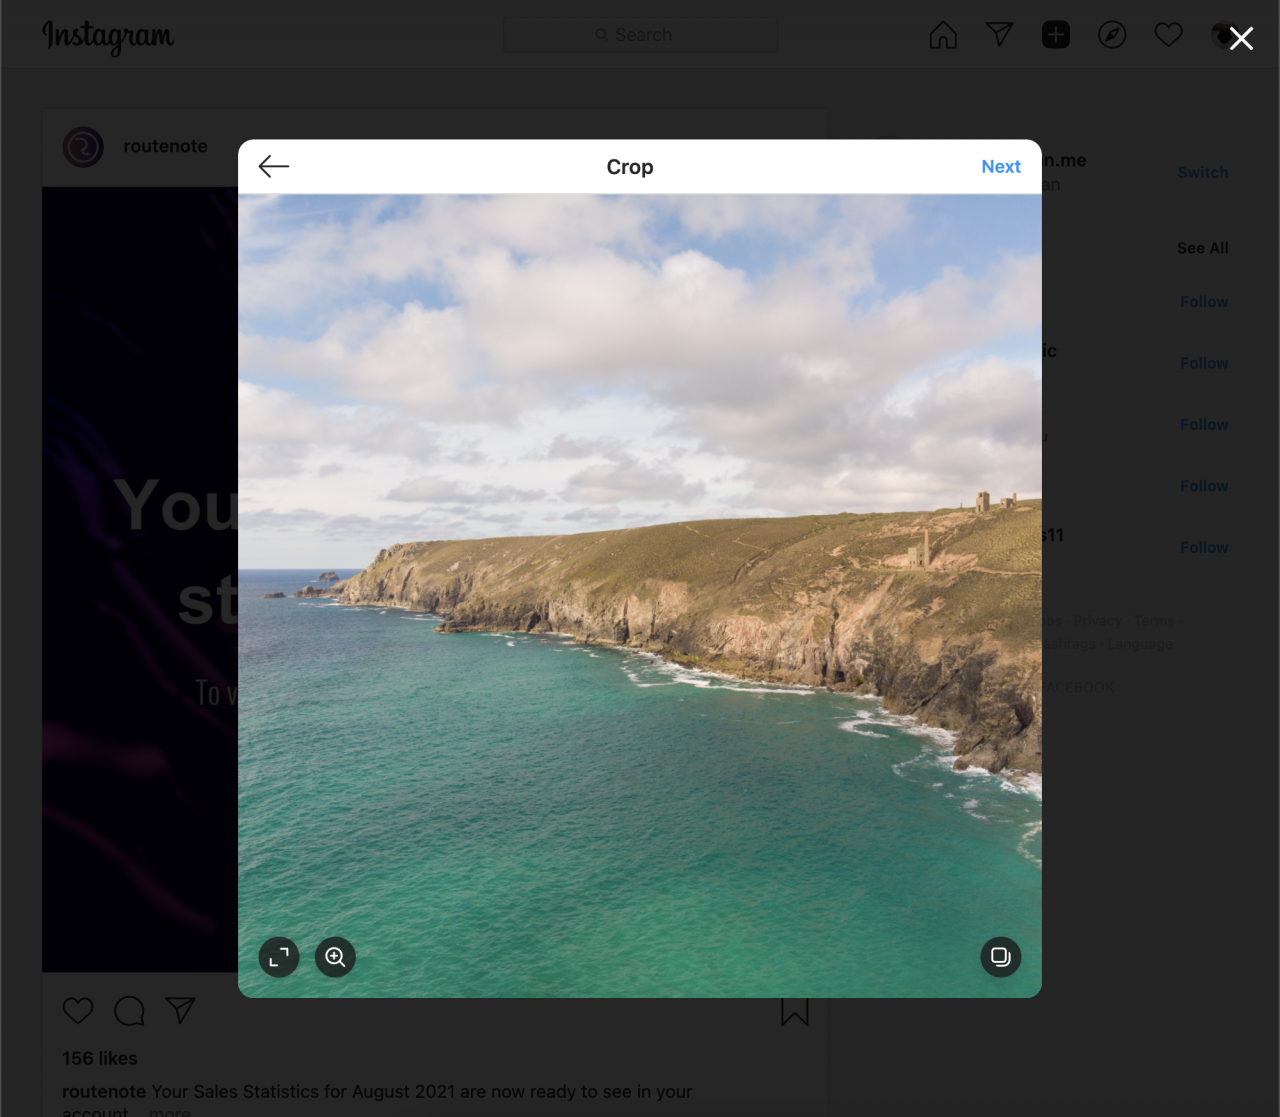Expand the caption by clicking more
Viewport: 1280px width, 1117px height.
tap(169, 1111)
